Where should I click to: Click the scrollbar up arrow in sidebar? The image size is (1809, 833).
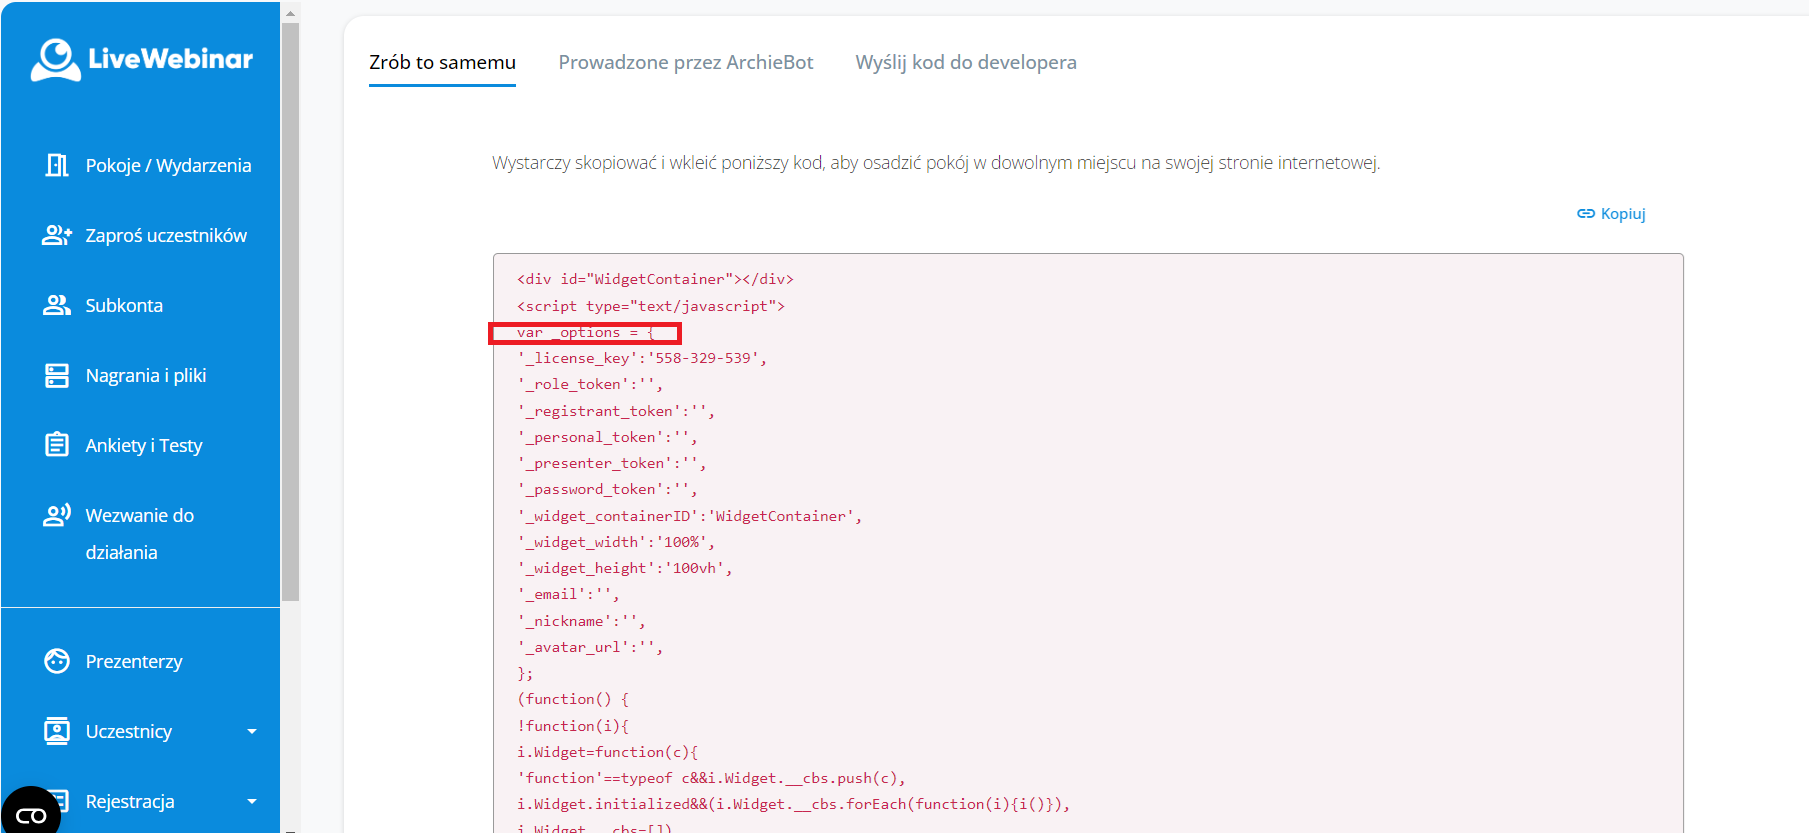(x=290, y=13)
